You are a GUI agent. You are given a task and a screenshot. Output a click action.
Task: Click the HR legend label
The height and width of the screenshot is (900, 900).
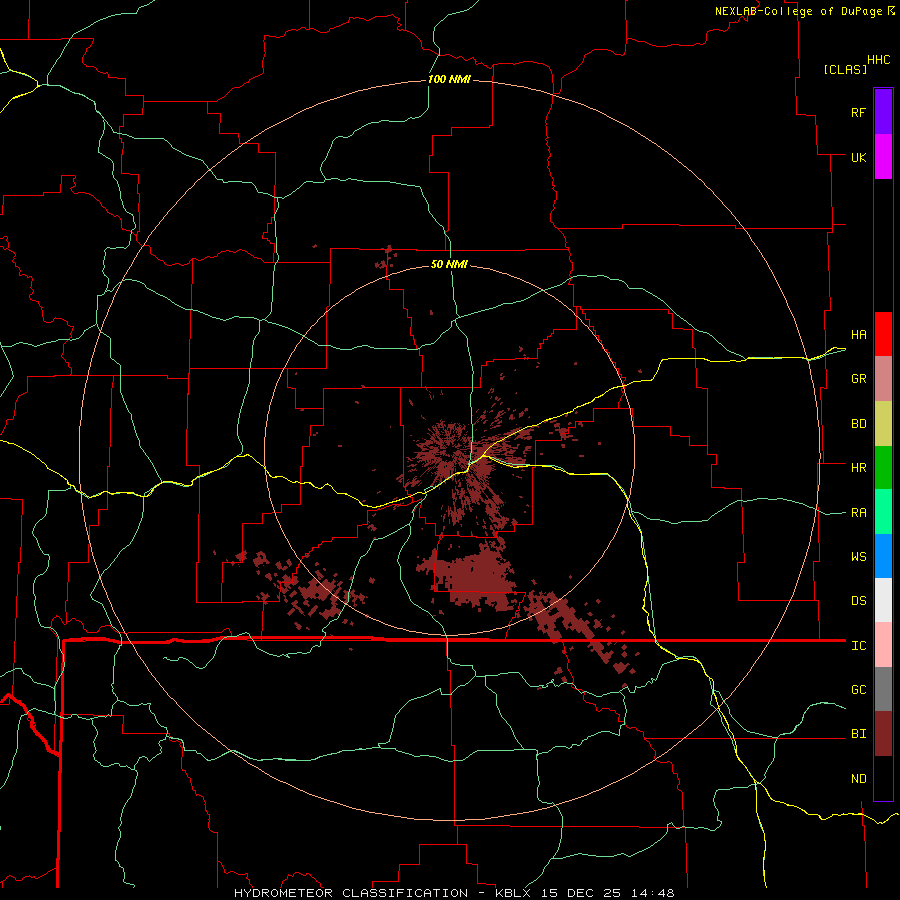tap(858, 468)
